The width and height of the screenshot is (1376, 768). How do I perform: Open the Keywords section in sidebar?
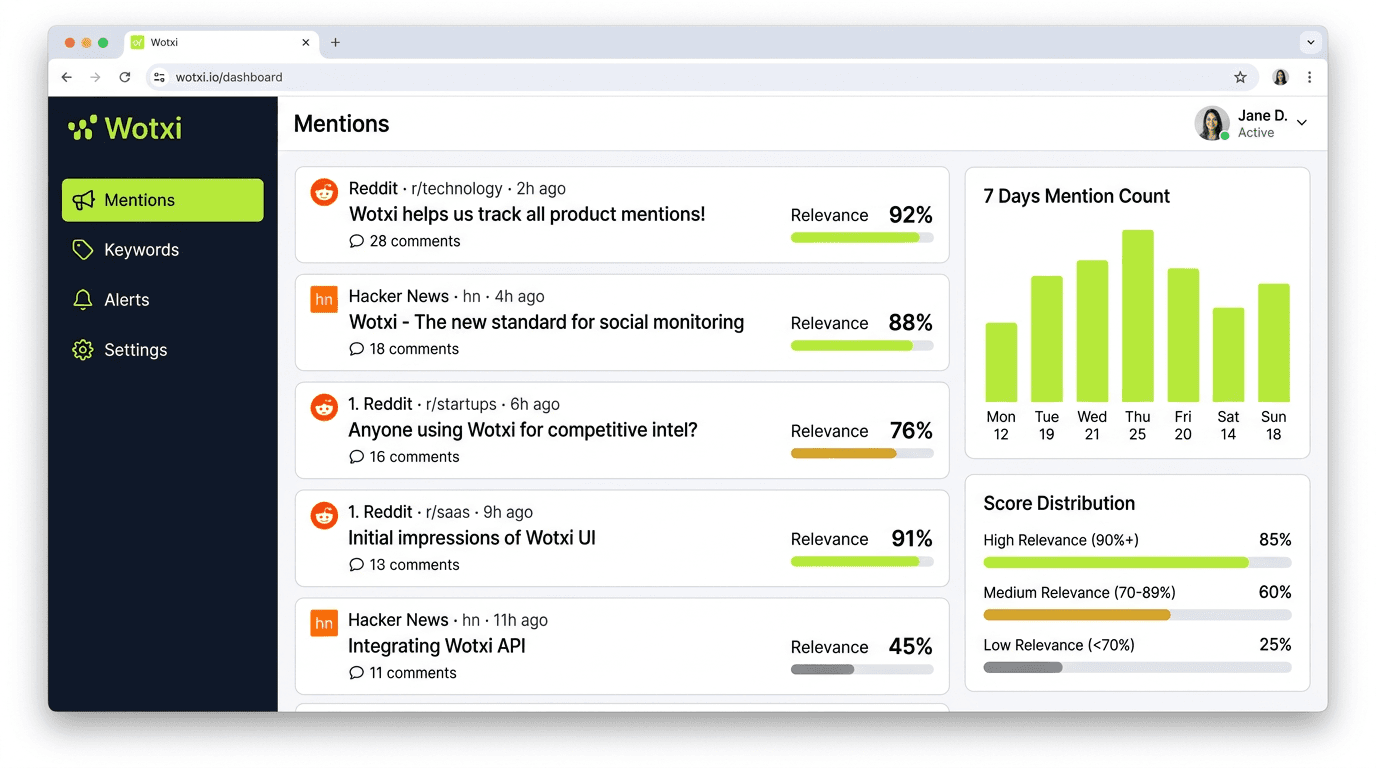click(163, 250)
